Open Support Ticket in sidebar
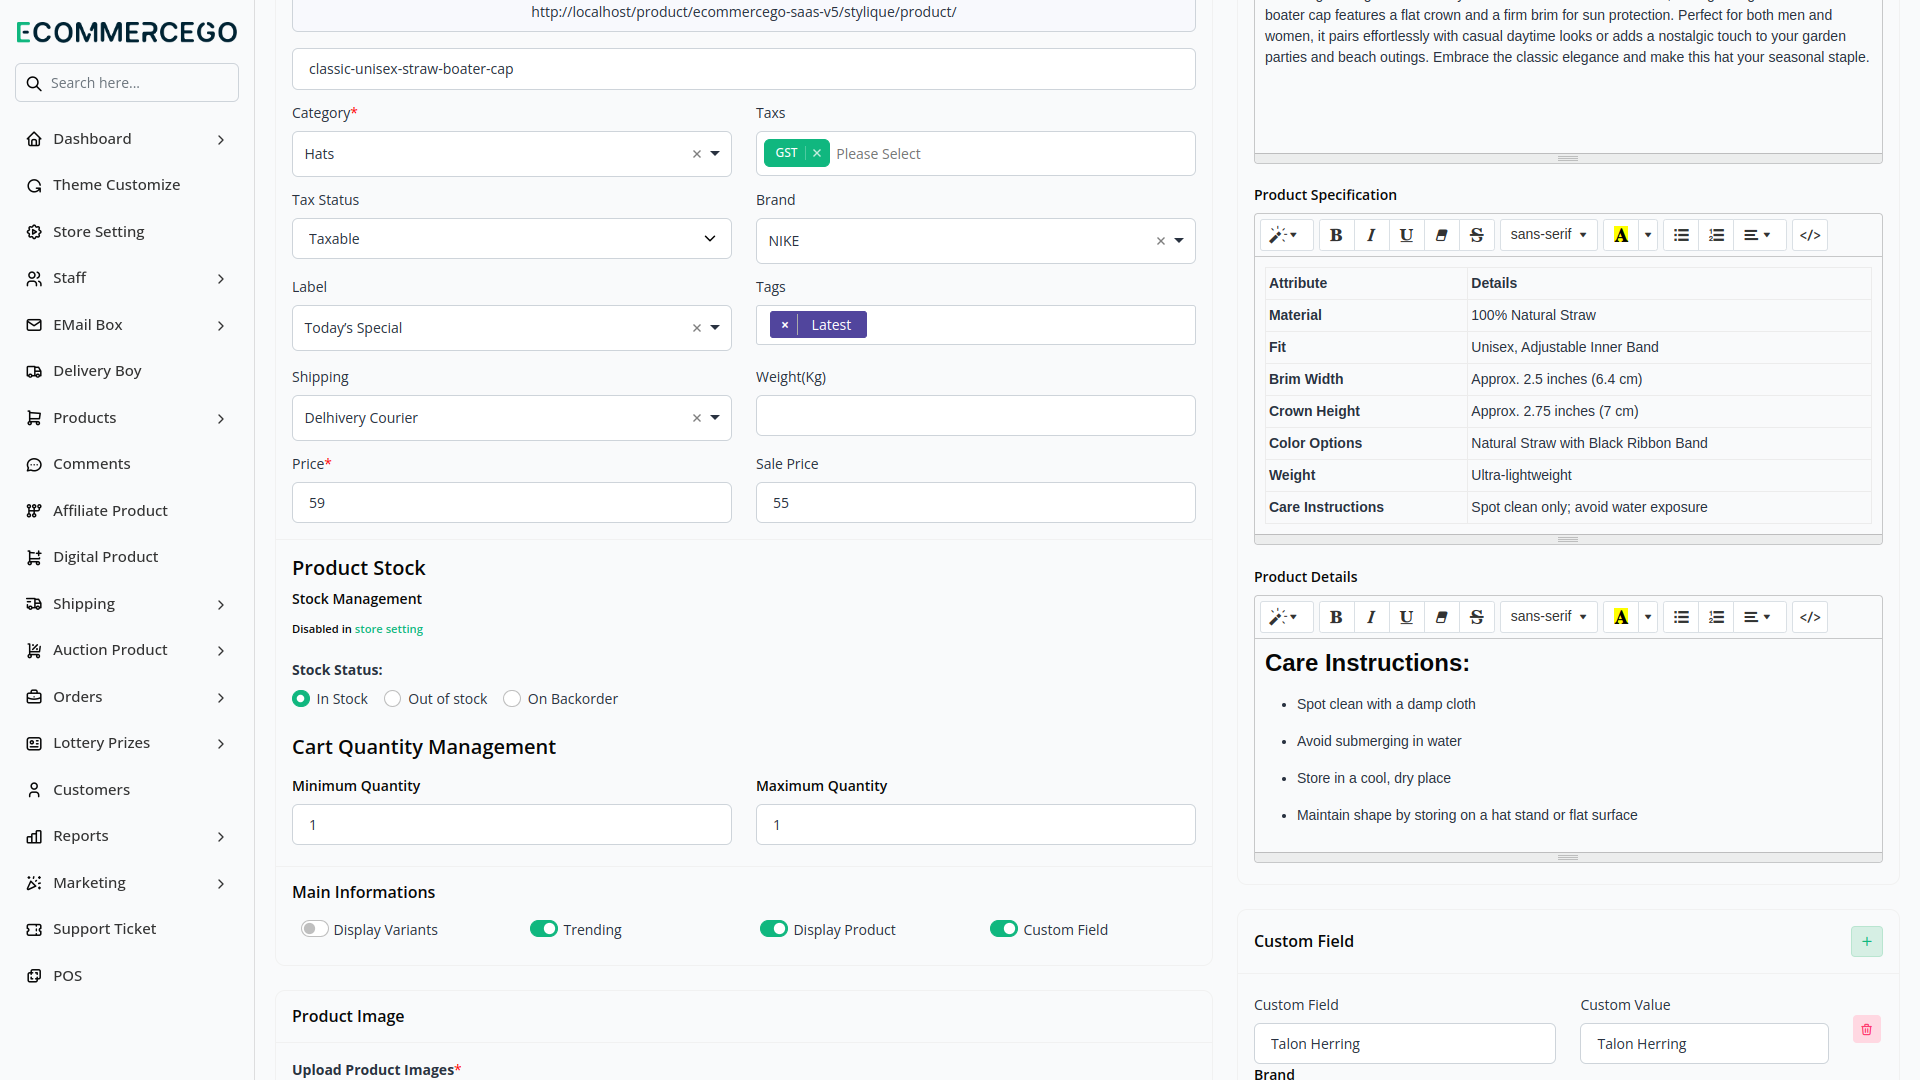Screen dimensions: 1920x1080 click(x=104, y=929)
